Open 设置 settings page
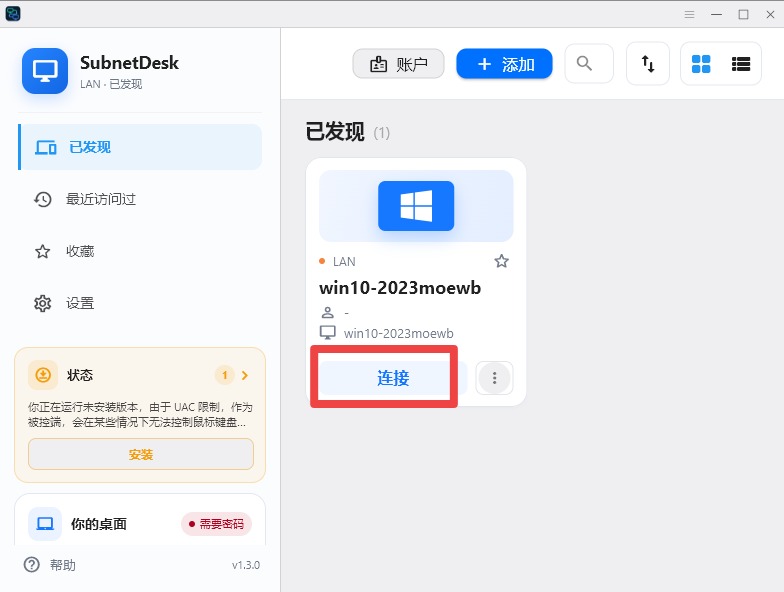Image resolution: width=784 pixels, height=592 pixels. [140, 303]
